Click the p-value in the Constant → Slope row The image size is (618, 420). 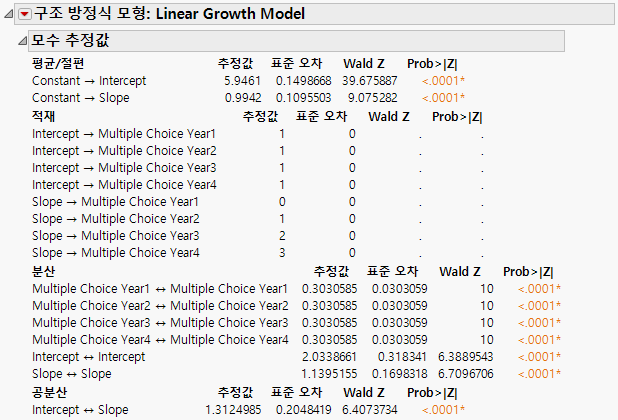point(443,98)
